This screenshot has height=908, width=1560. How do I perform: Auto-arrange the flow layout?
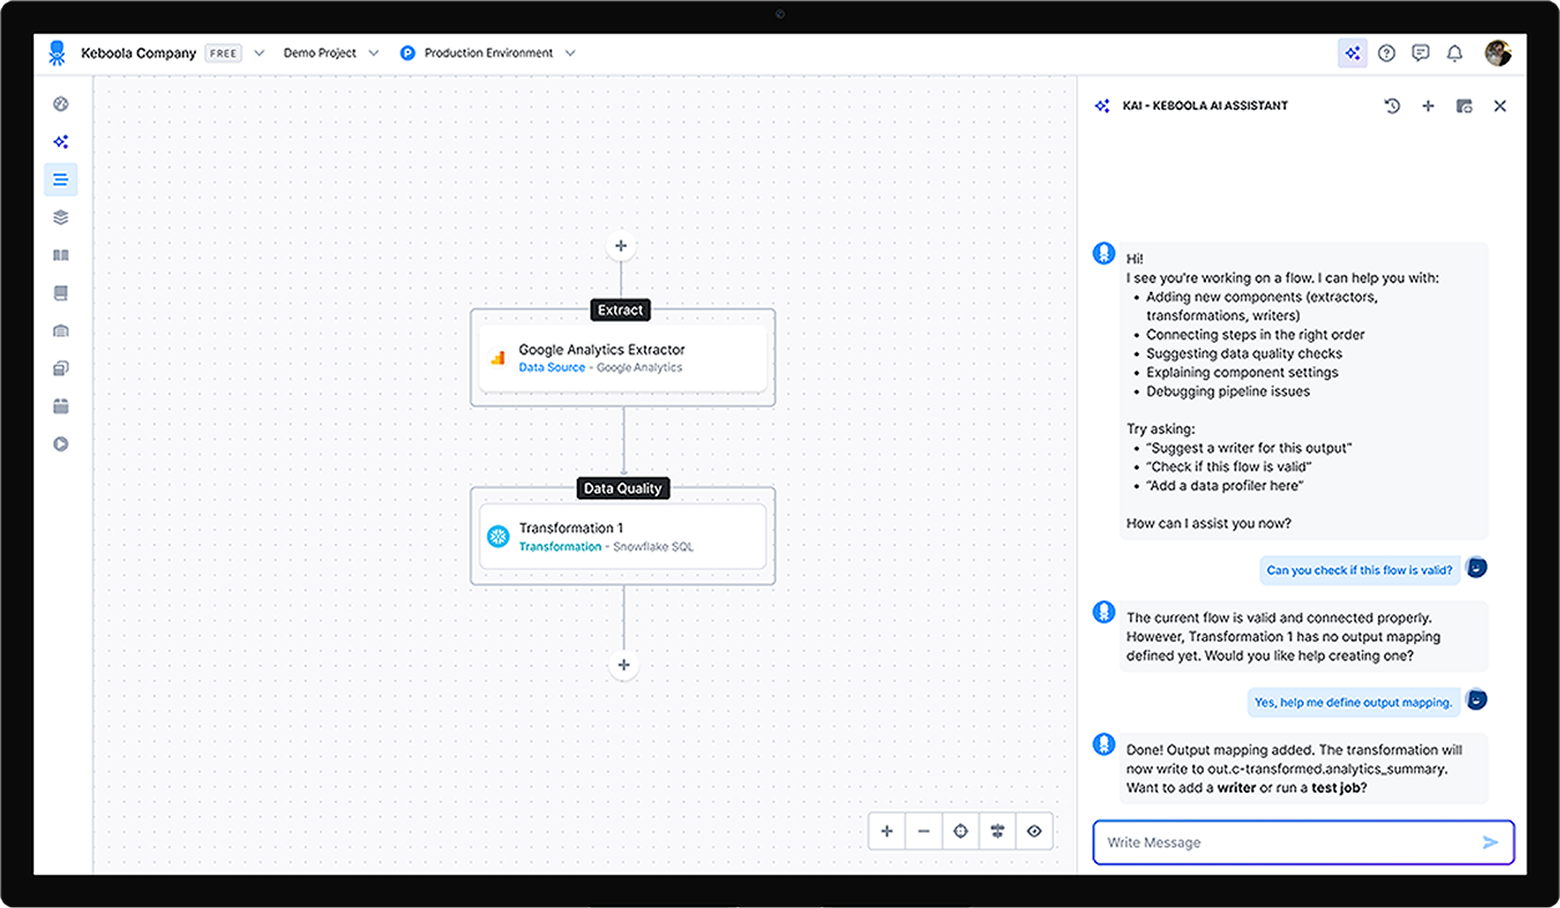click(997, 831)
